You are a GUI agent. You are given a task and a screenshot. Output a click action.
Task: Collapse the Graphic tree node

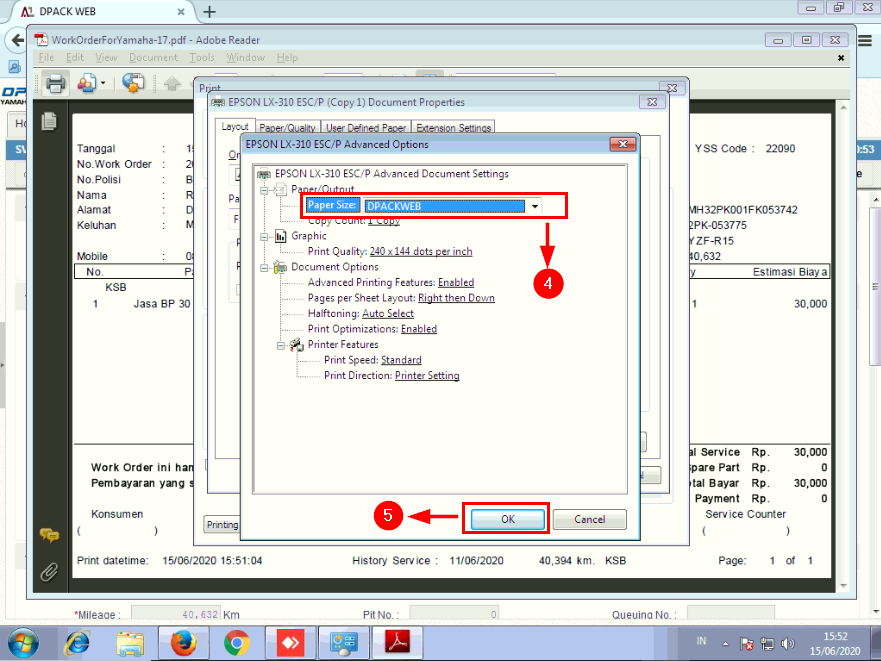click(264, 237)
